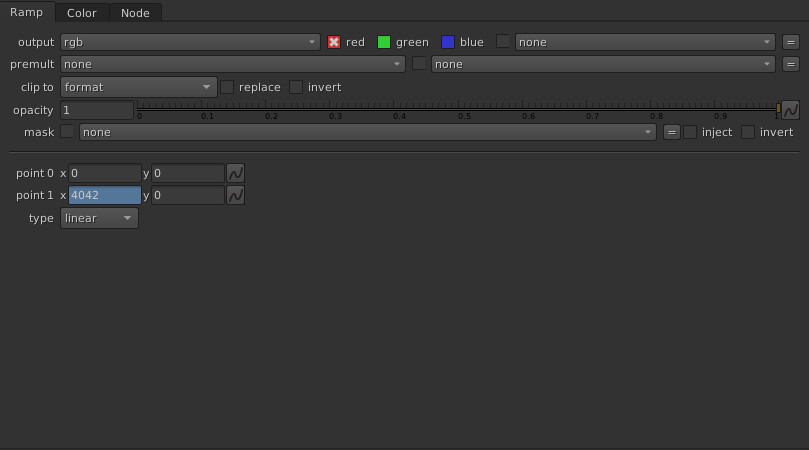Screen dimensions: 809x450
Task: Open the opacity animation curve menu
Action: click(x=790, y=110)
